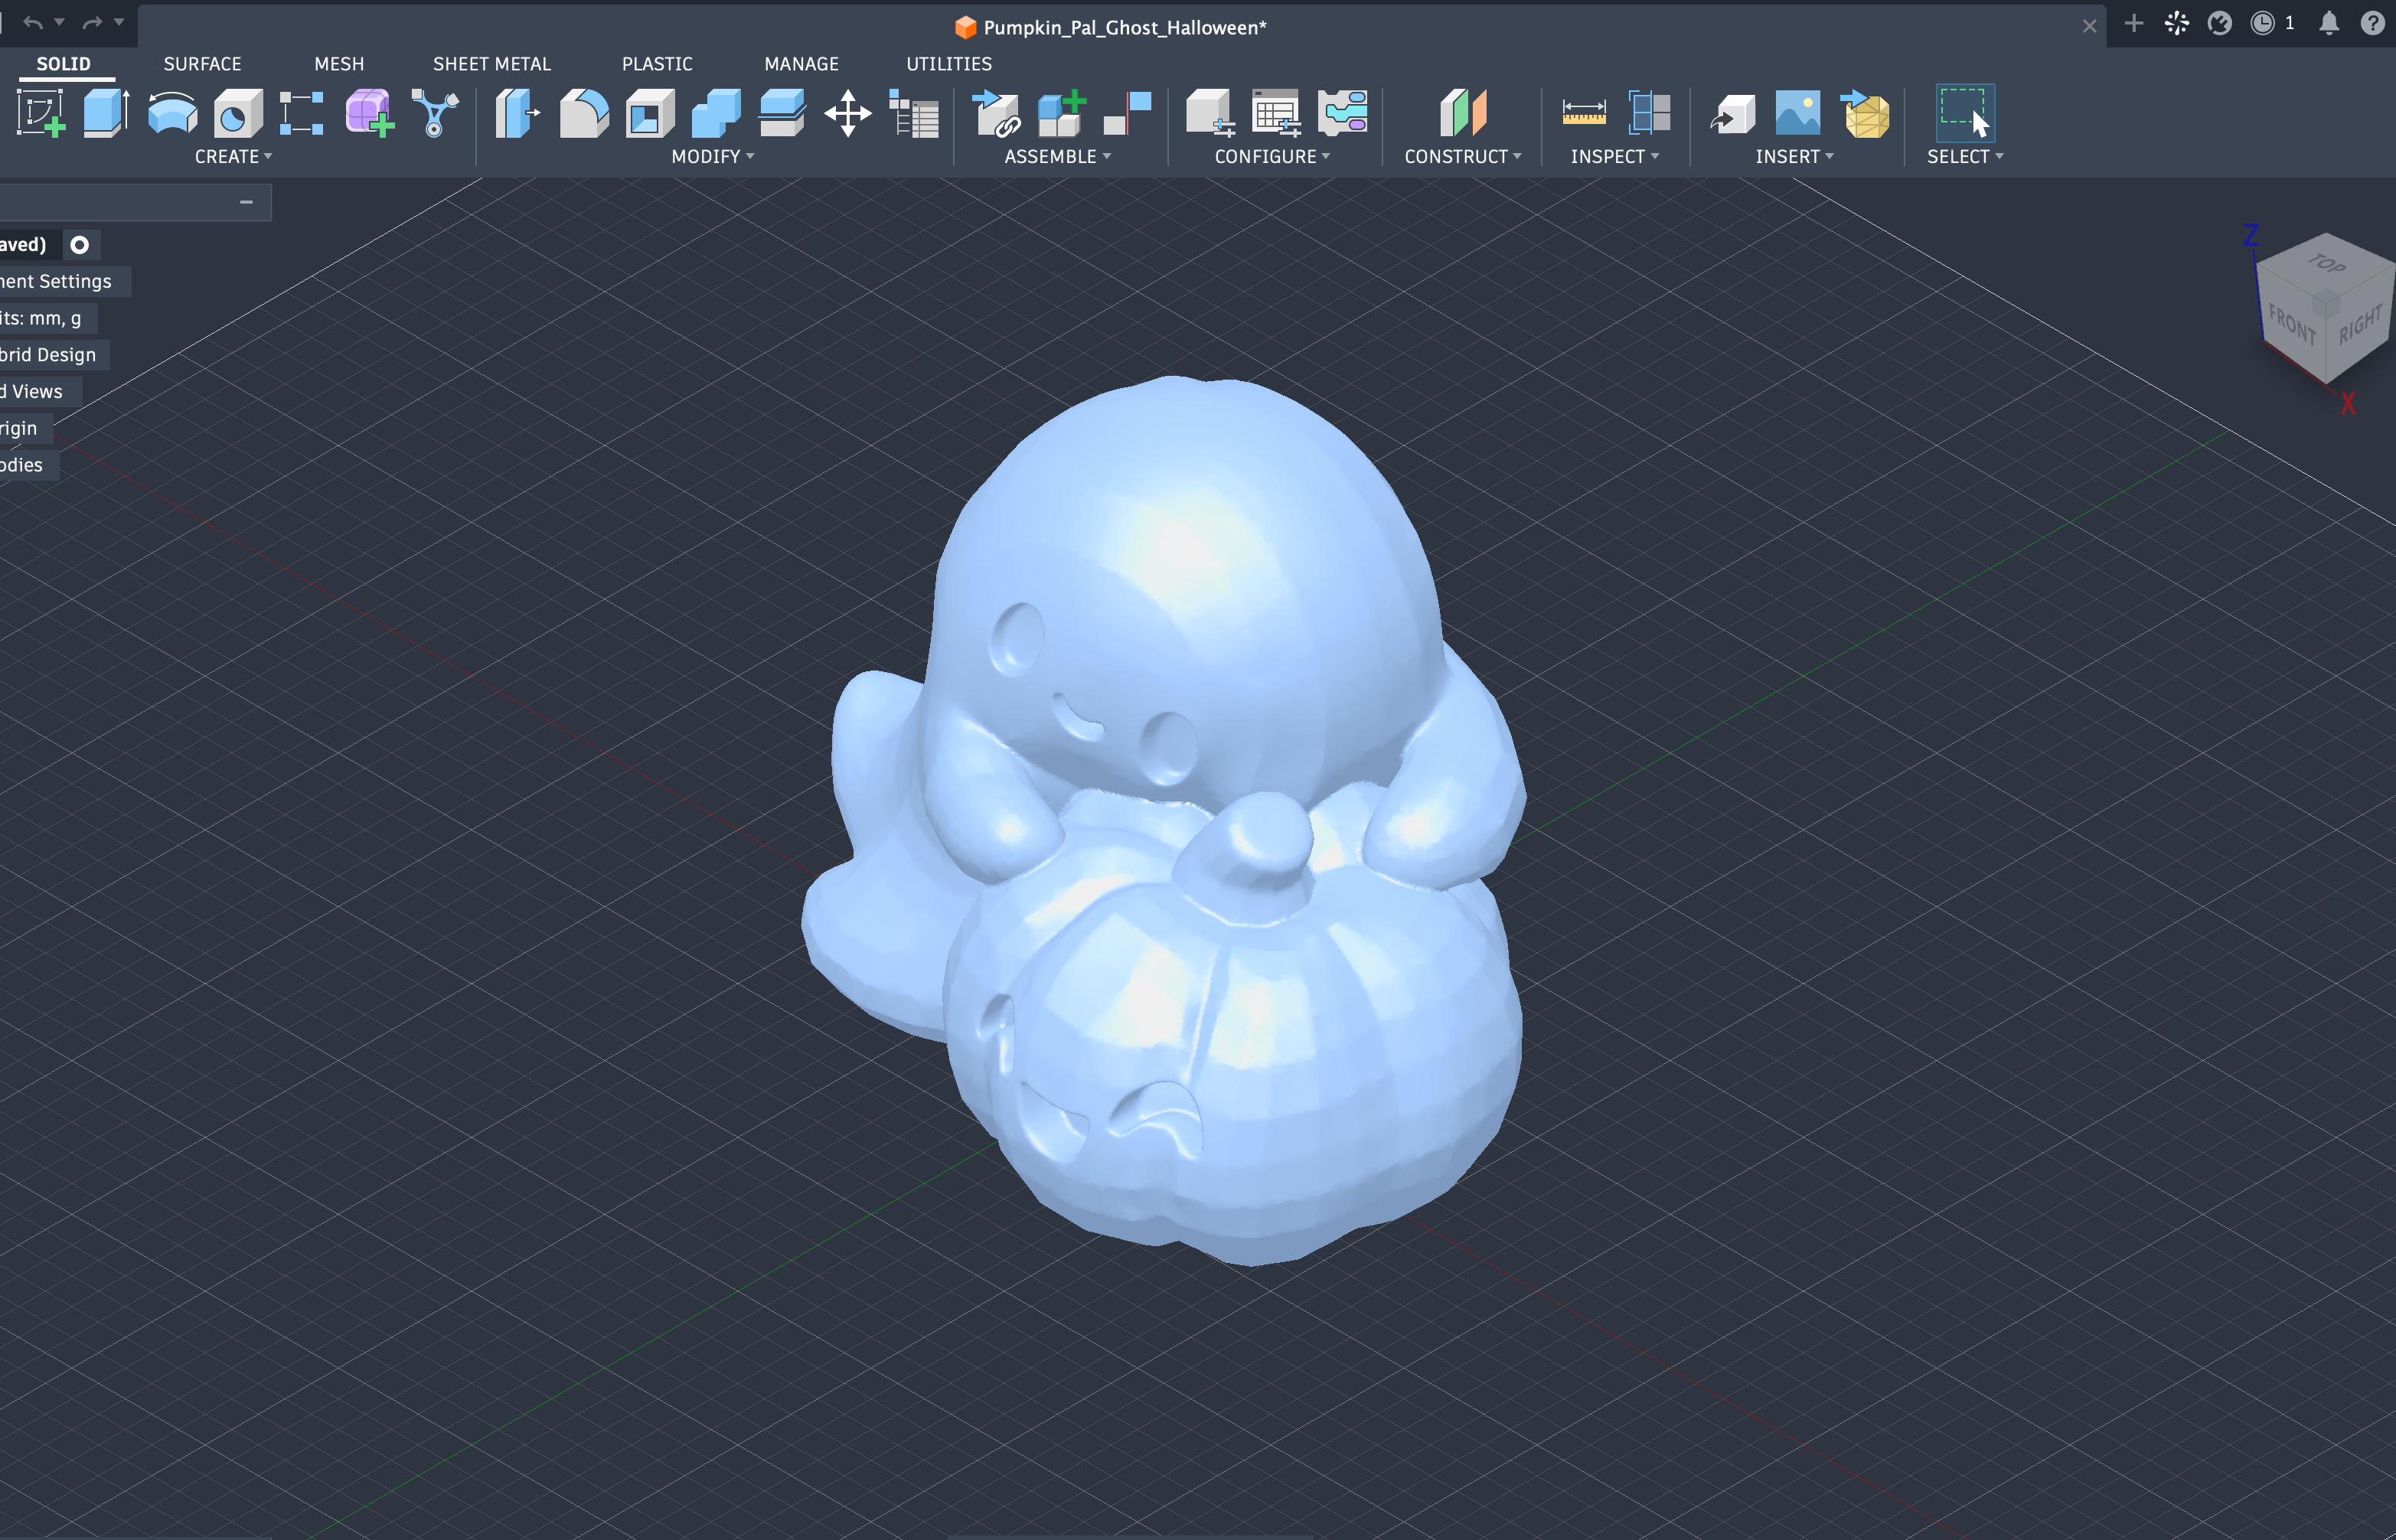The width and height of the screenshot is (2396, 1540).
Task: Click the Document Settings browser item
Action: pyautogui.click(x=56, y=282)
